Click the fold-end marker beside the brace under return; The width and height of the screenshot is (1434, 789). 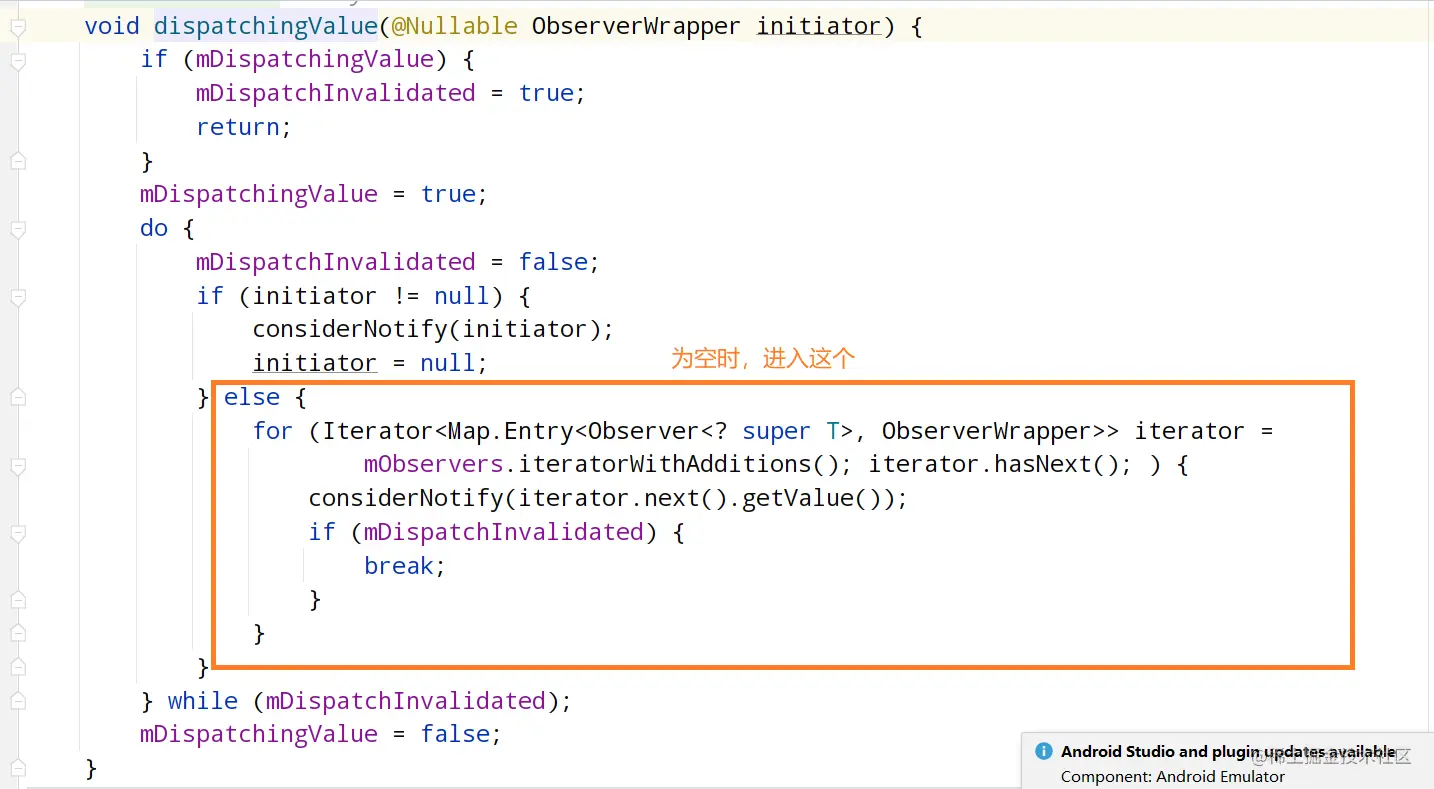point(17,161)
